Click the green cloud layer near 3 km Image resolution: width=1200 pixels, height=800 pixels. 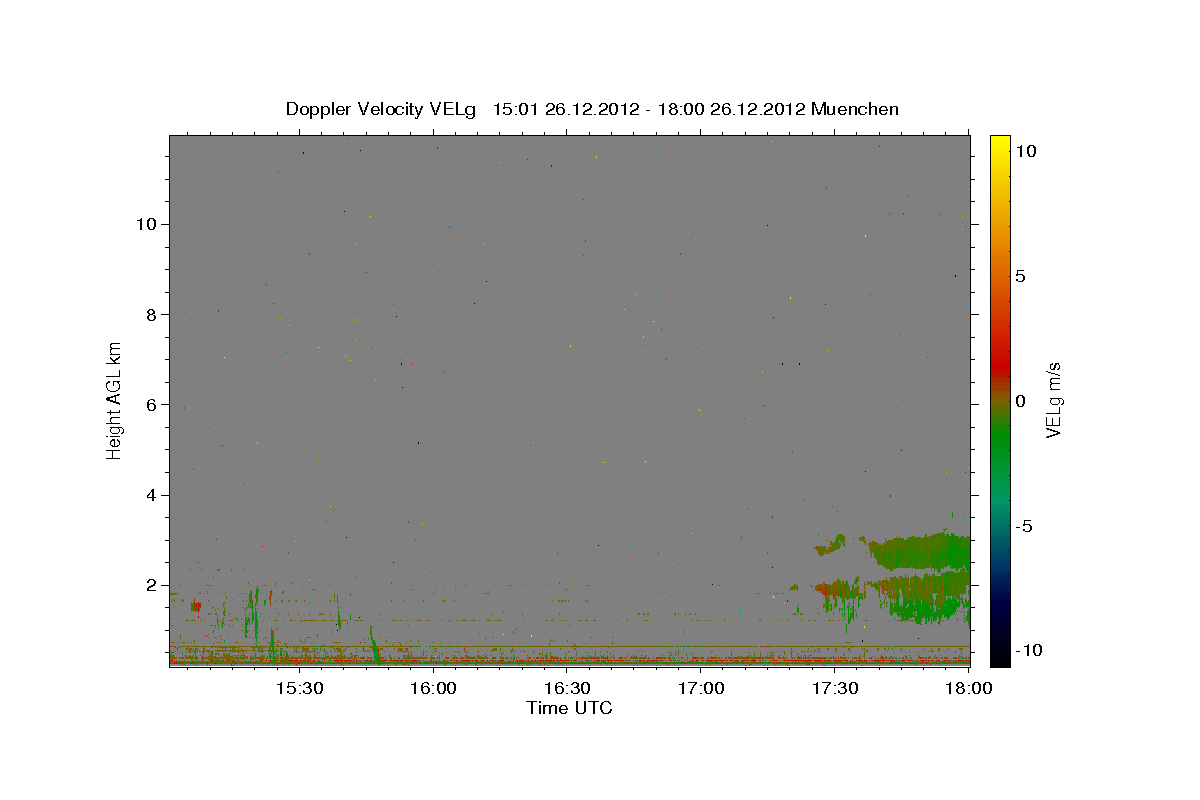point(920,550)
